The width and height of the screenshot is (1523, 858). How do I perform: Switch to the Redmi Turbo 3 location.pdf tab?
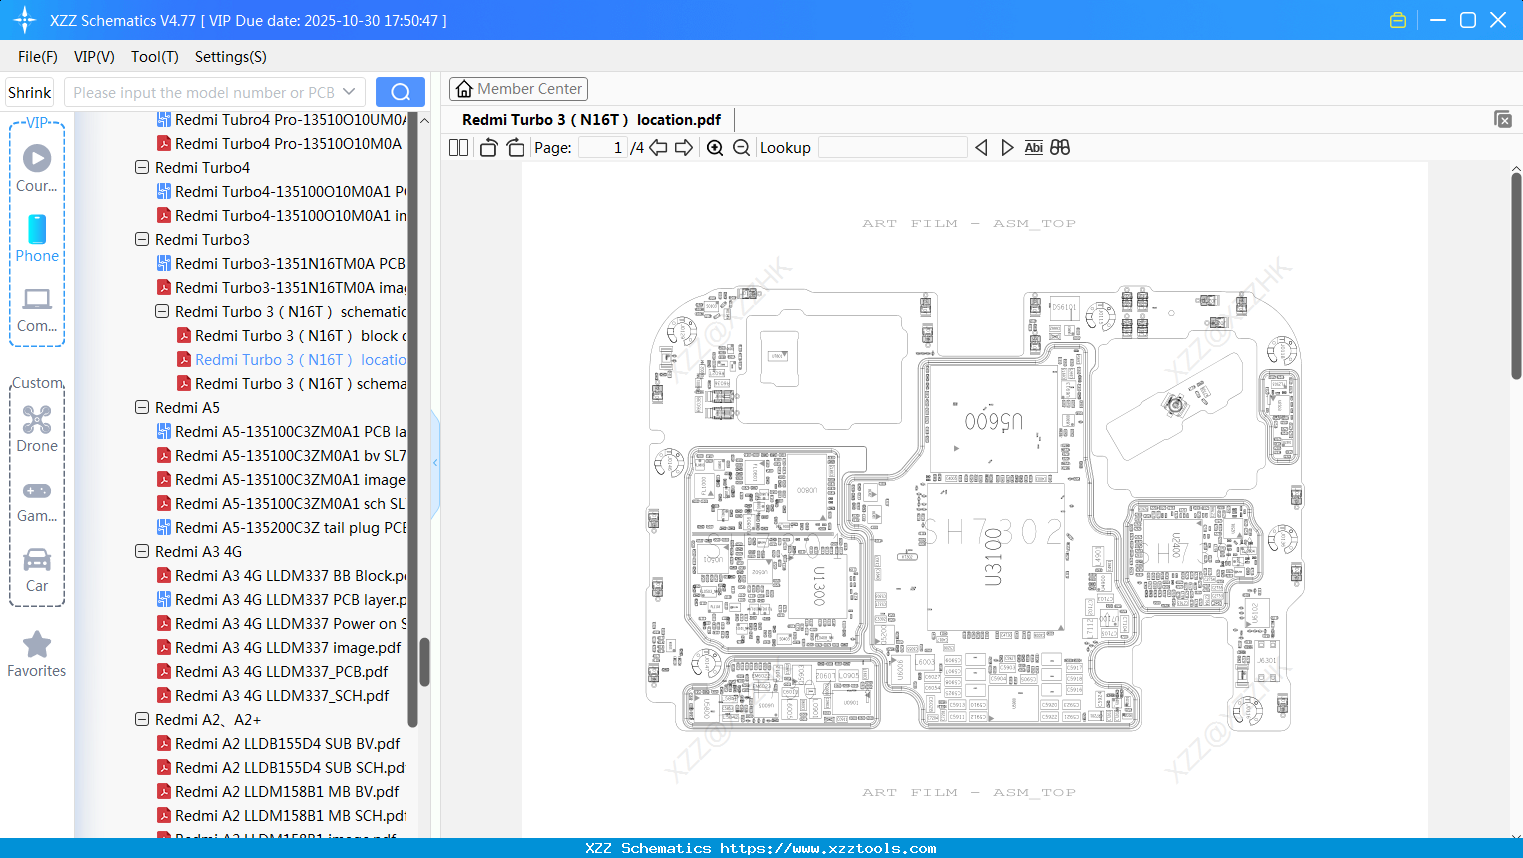(x=590, y=119)
